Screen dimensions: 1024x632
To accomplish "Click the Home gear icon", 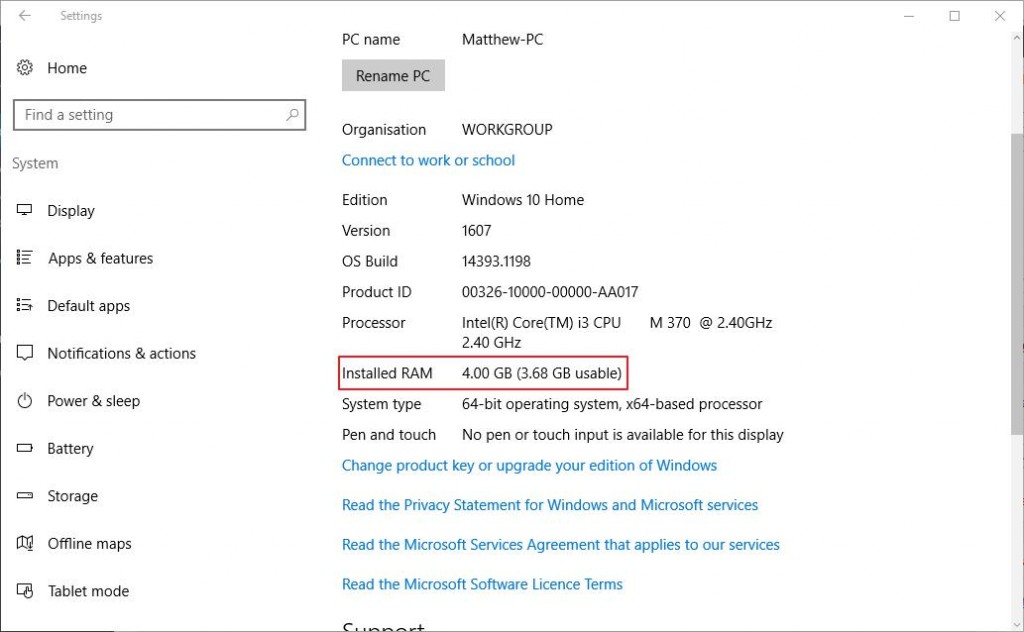I will [24, 67].
